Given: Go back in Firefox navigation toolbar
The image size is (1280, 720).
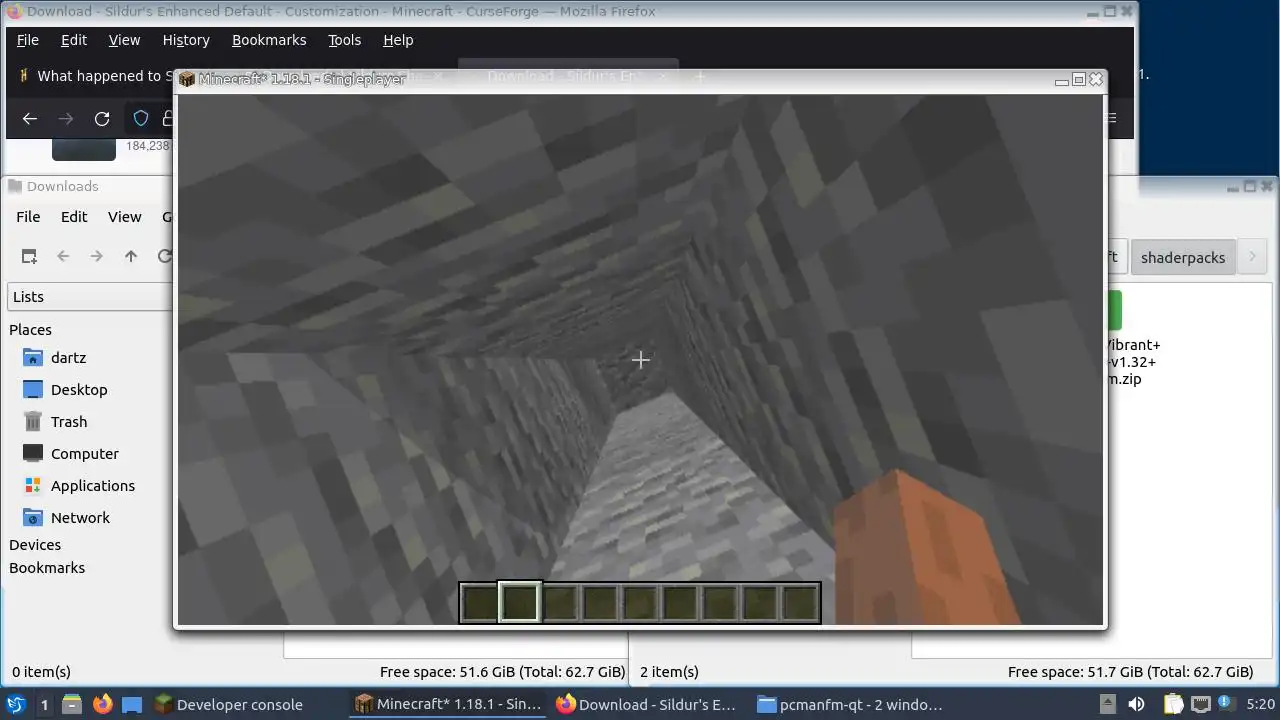Looking at the screenshot, I should 30,119.
